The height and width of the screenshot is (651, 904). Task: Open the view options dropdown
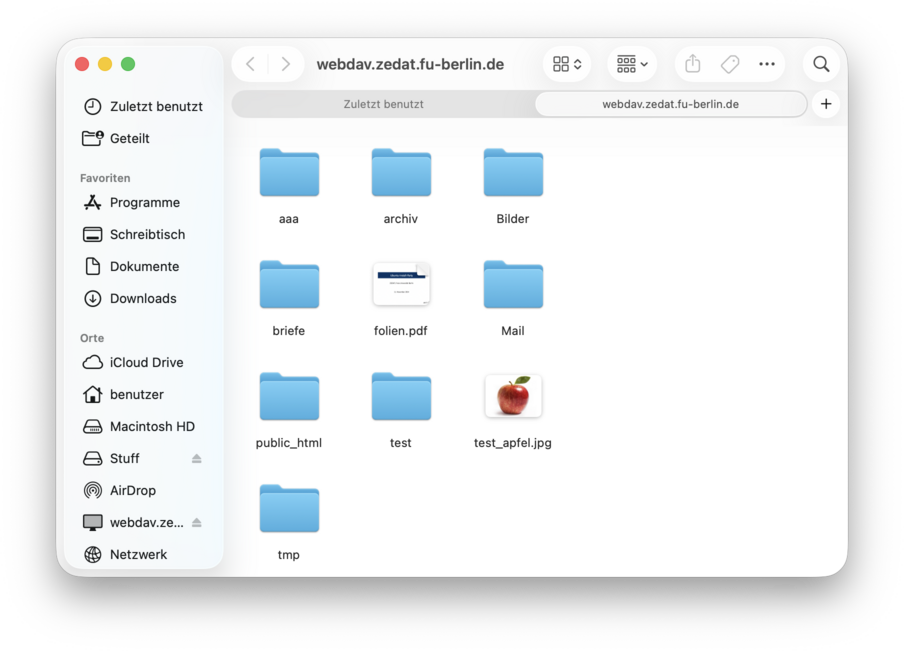[x=566, y=63]
